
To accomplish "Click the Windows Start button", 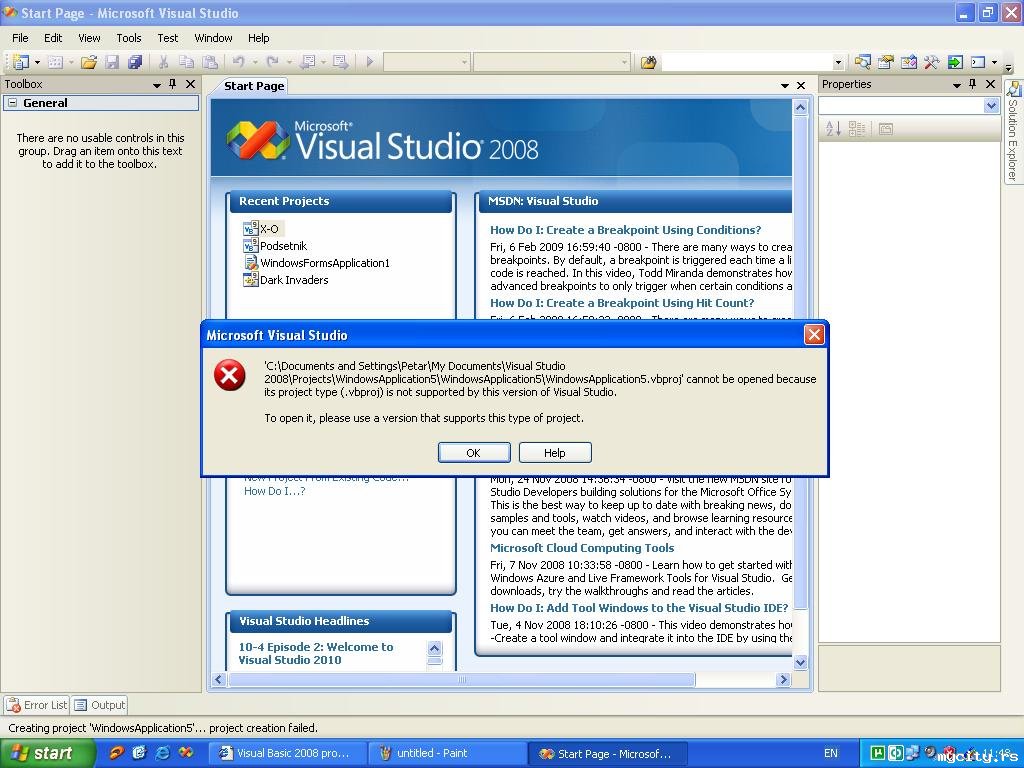I will 46,753.
